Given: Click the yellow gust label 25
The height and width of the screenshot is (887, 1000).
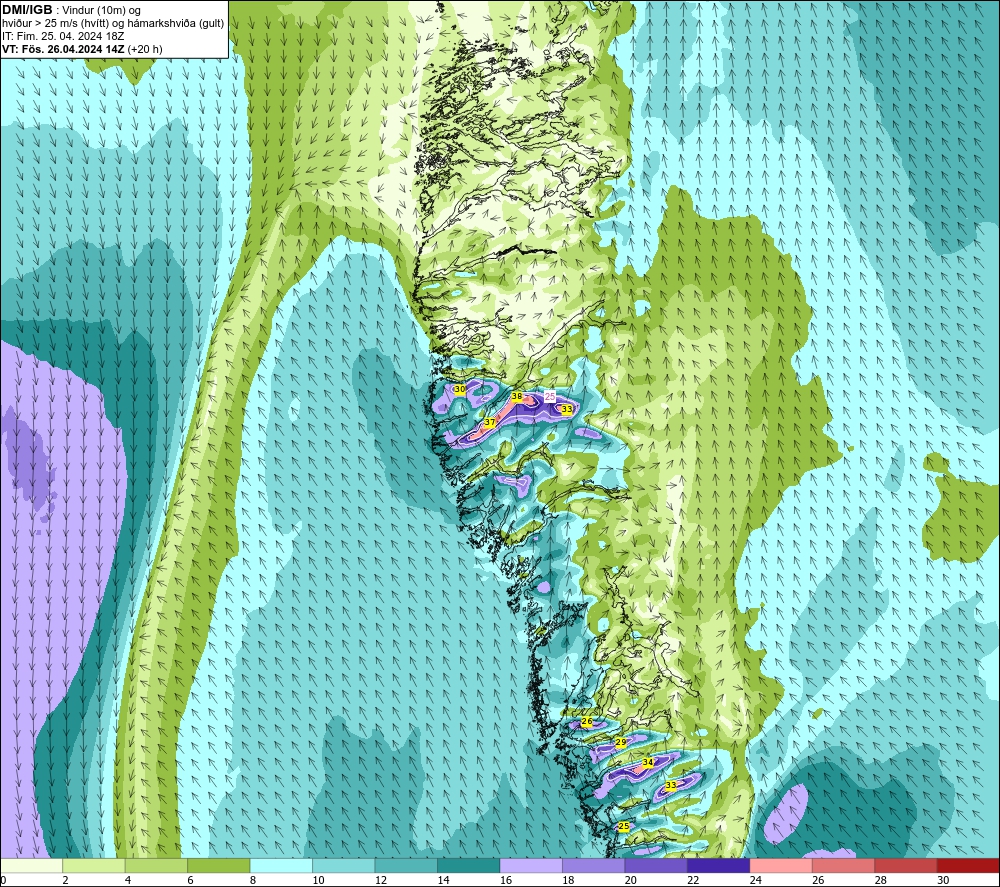Looking at the screenshot, I should [624, 826].
